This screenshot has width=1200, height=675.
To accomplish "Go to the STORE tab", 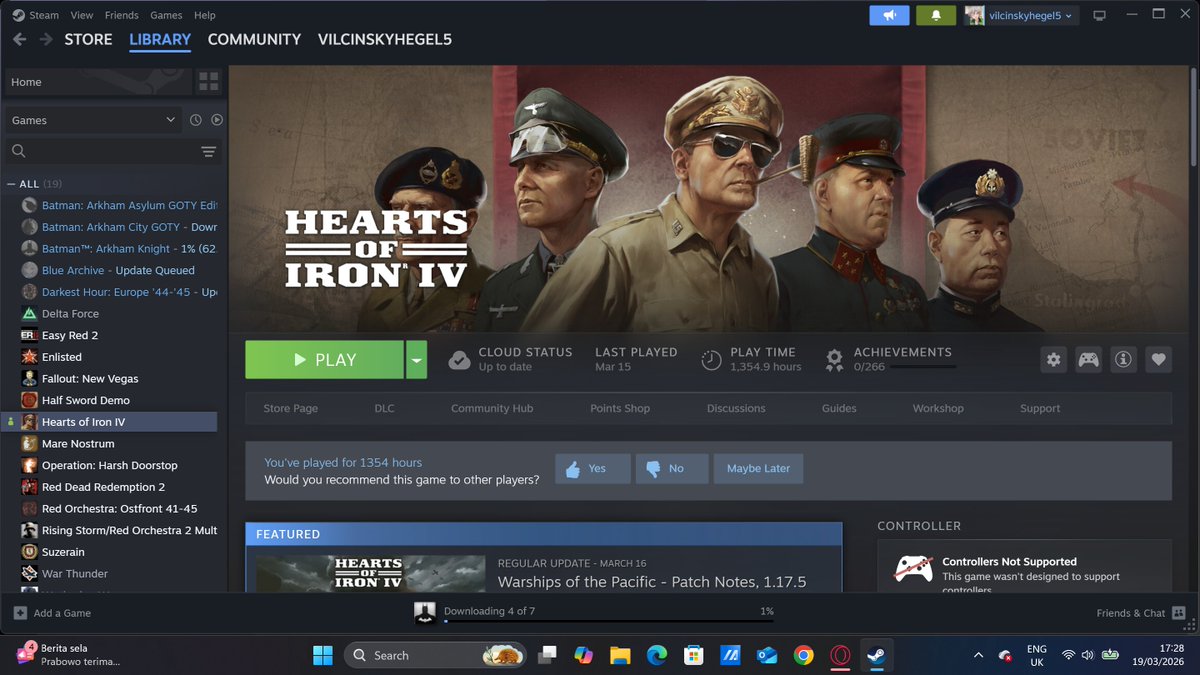I will (88, 39).
